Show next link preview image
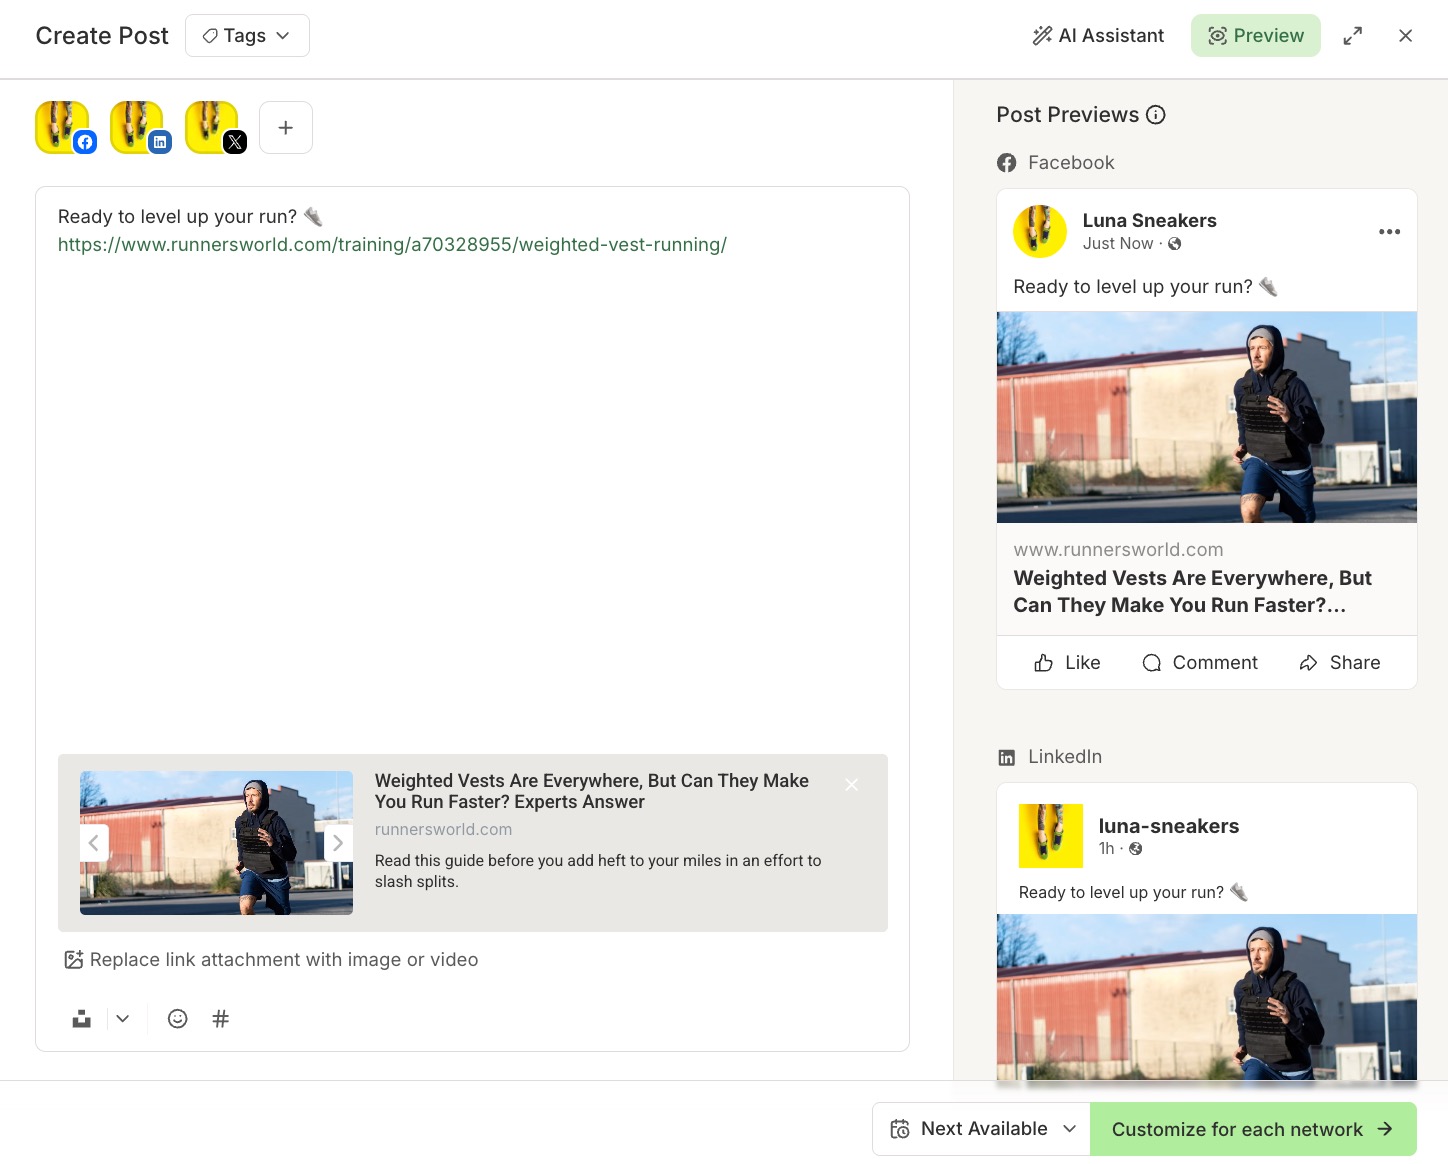This screenshot has height=1164, width=1448. pos(338,843)
